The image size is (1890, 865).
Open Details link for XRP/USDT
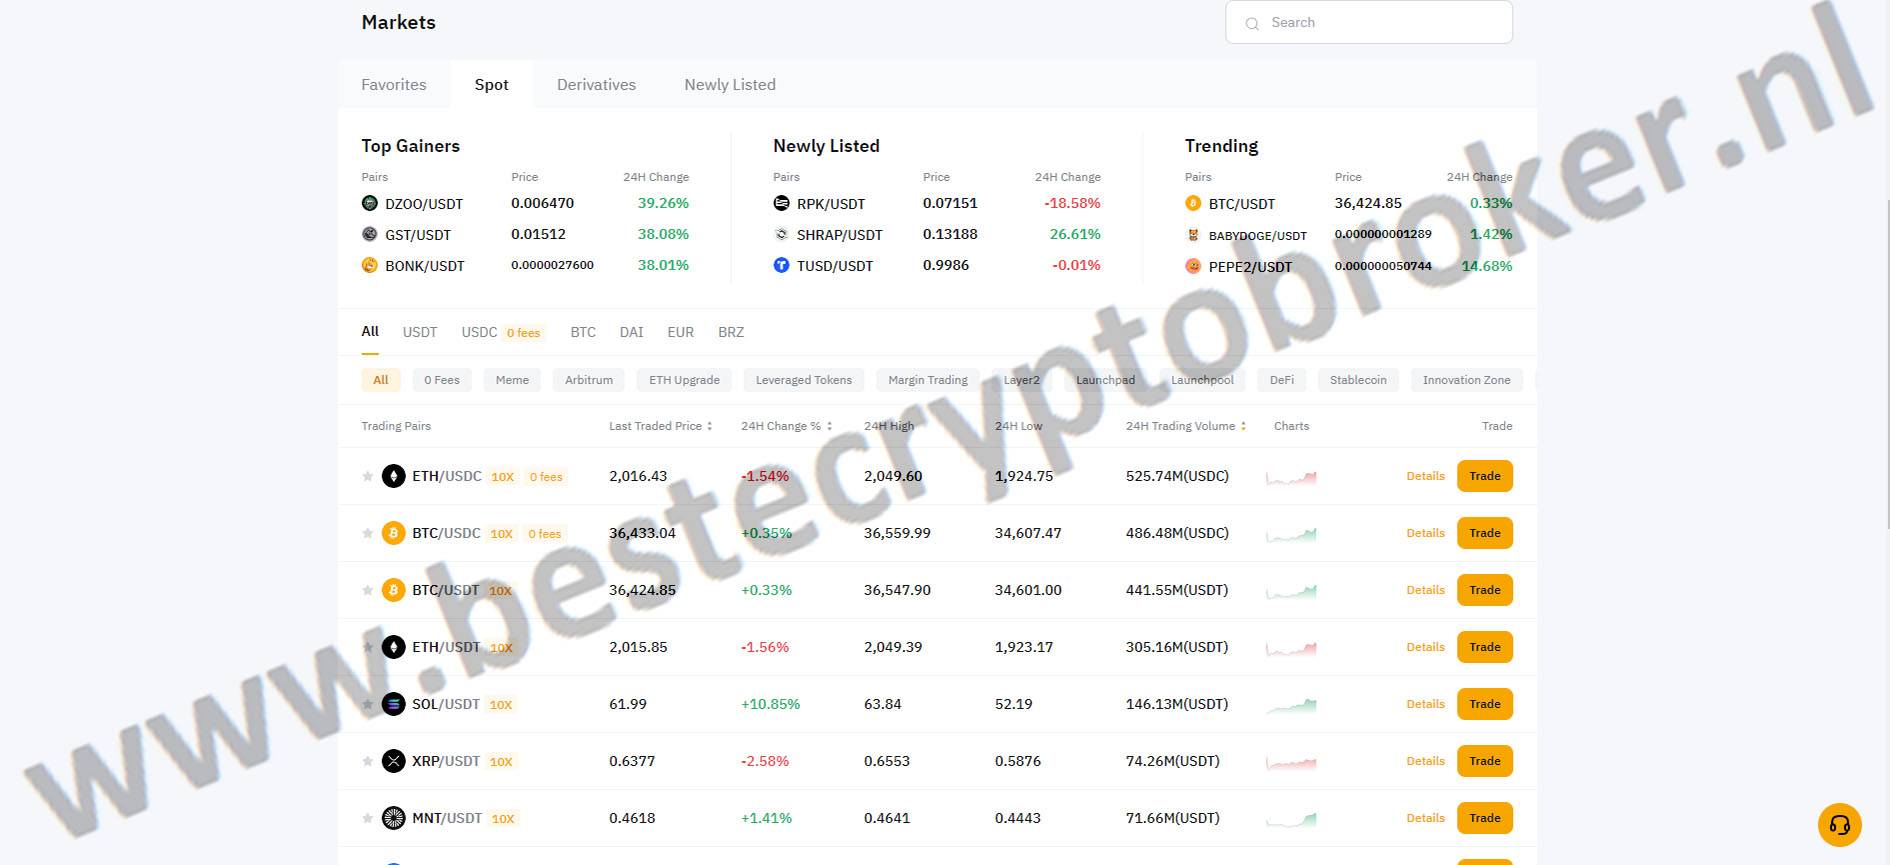pos(1425,761)
